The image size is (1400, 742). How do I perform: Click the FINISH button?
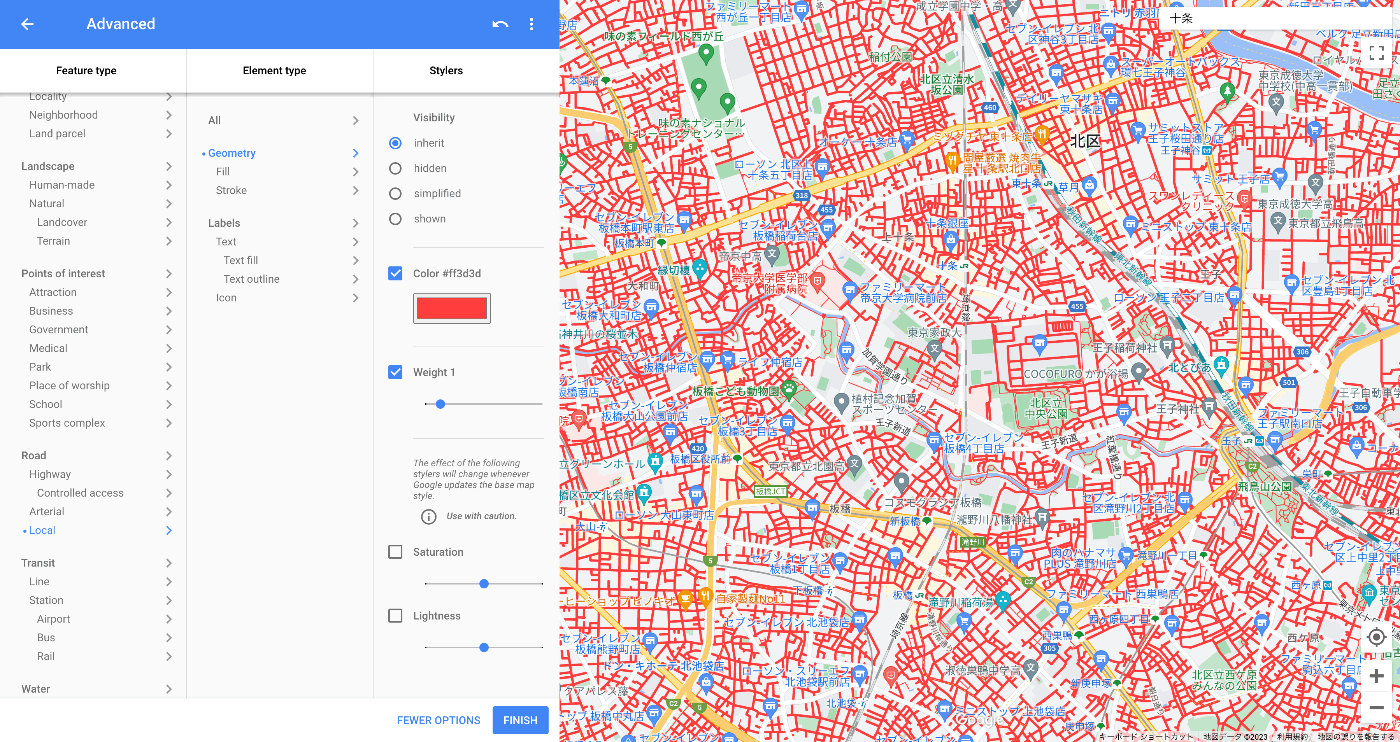pos(520,720)
